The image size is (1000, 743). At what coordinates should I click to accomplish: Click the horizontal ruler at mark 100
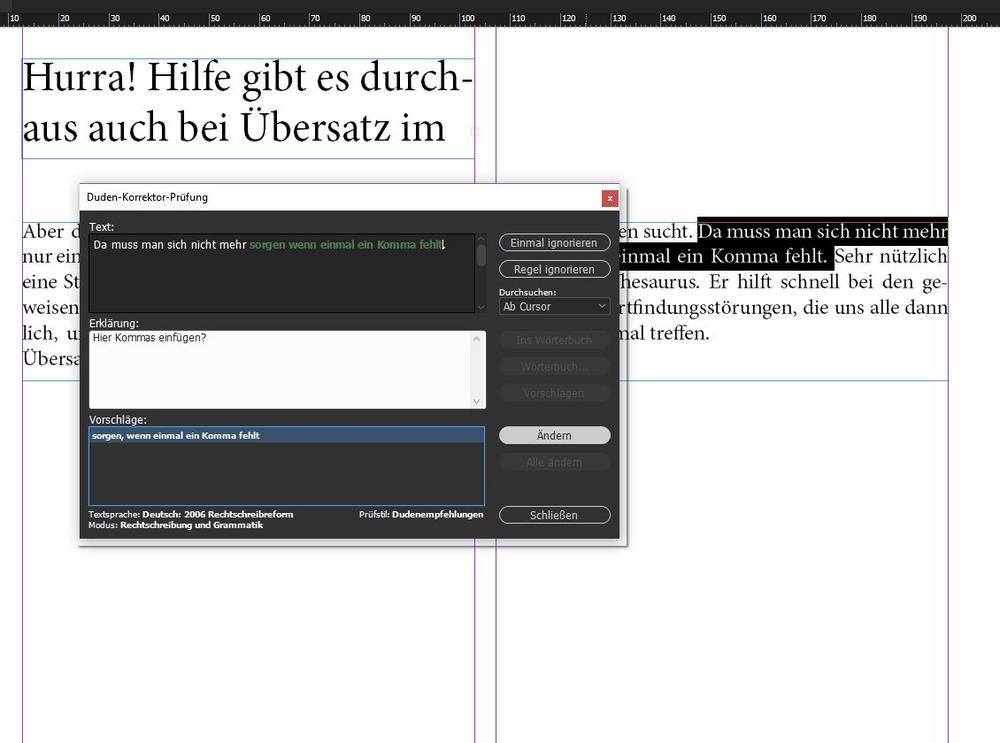click(x=467, y=18)
